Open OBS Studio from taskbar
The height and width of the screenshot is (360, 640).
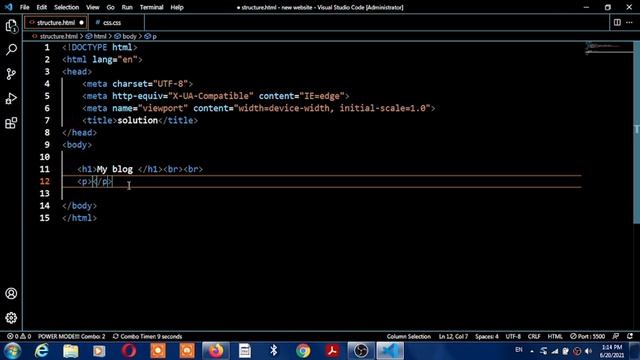click(361, 351)
